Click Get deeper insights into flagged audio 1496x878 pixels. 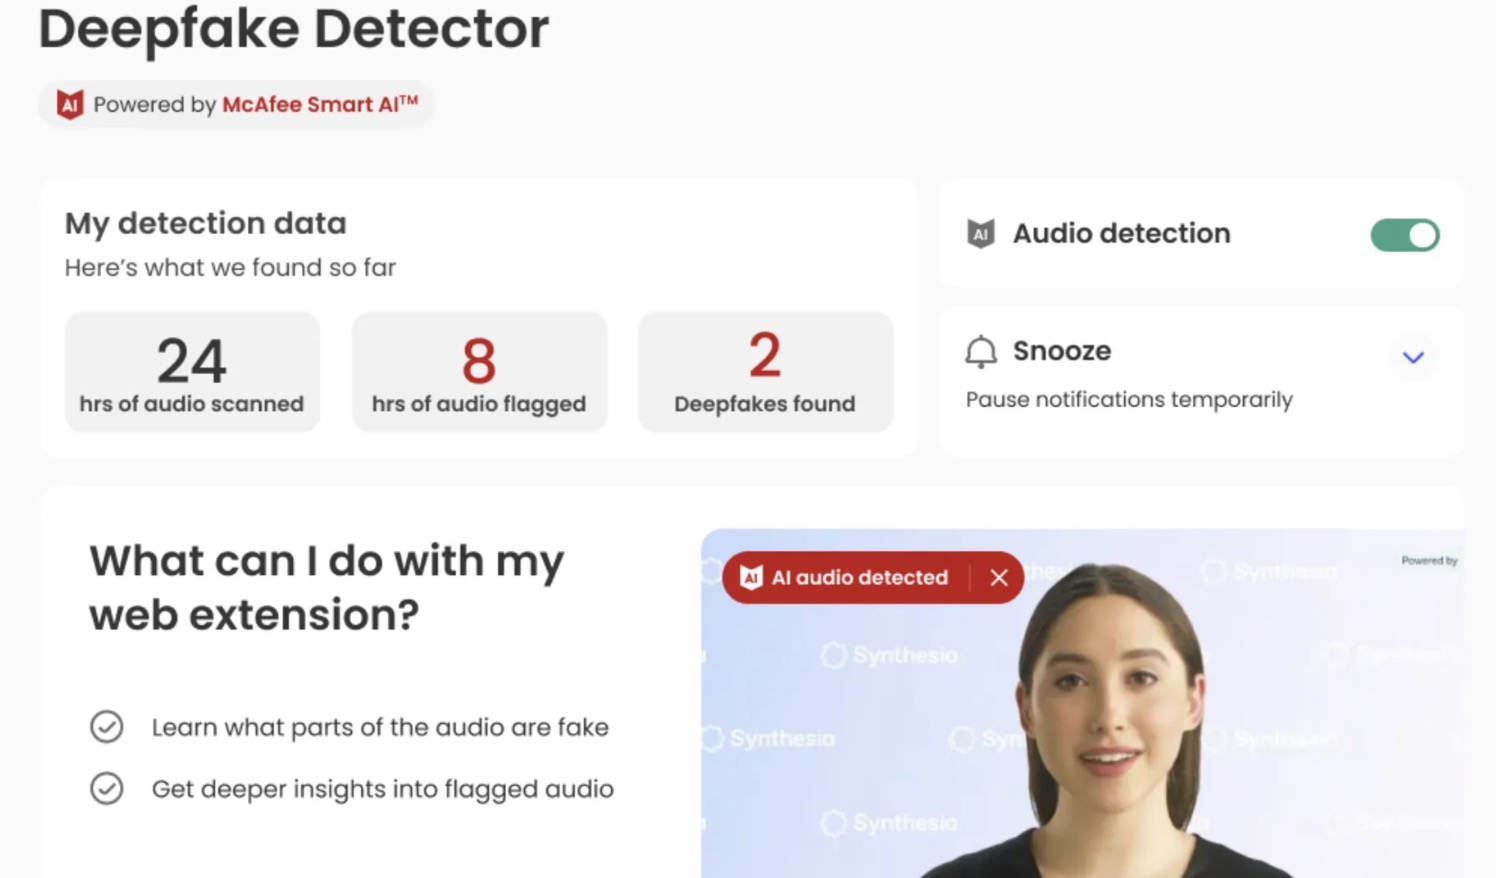point(382,789)
